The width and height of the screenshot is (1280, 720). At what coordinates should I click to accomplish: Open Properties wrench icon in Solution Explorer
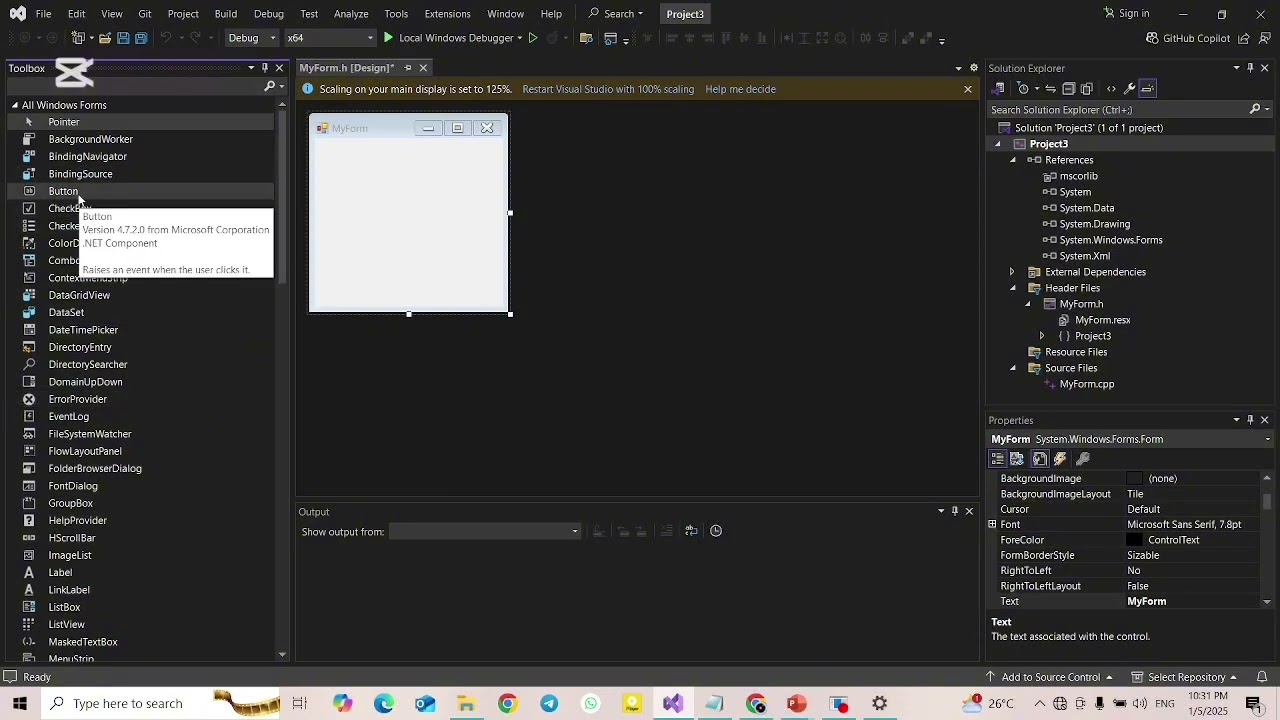1130,89
